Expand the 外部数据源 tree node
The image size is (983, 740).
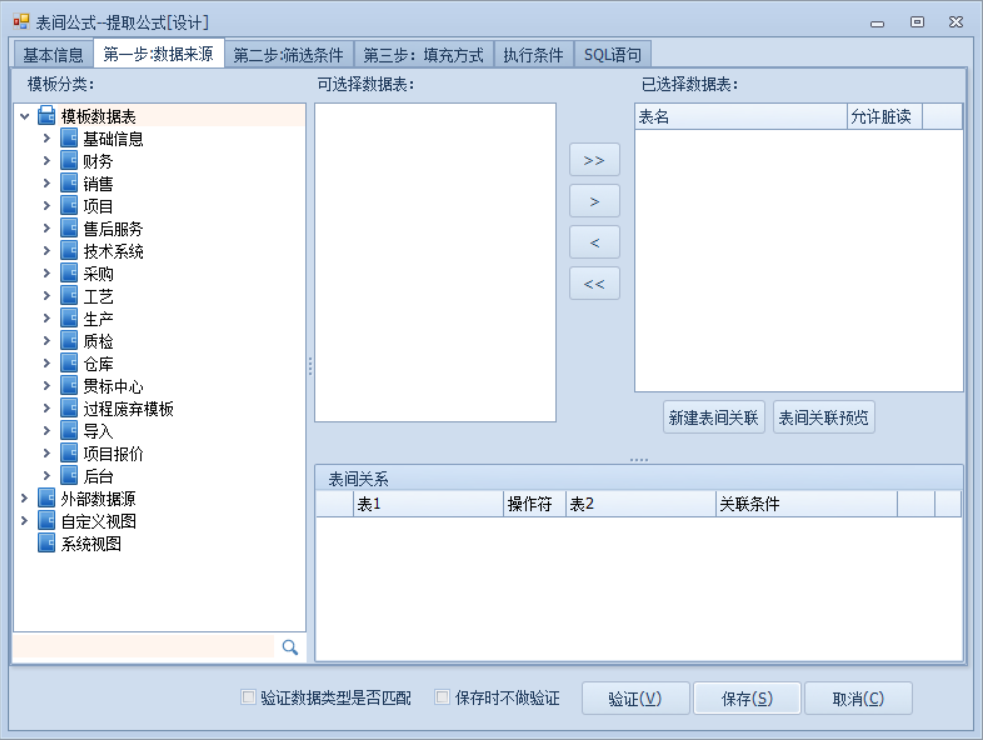pos(24,498)
